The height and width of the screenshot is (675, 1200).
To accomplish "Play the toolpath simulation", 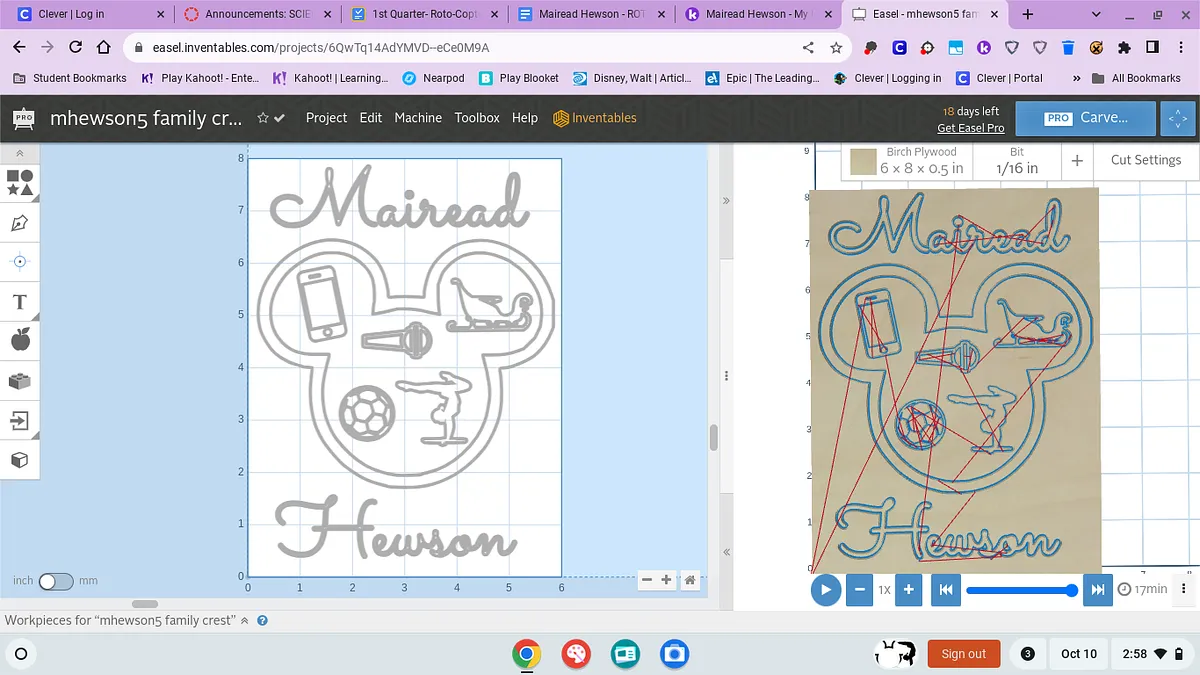I will pos(825,589).
